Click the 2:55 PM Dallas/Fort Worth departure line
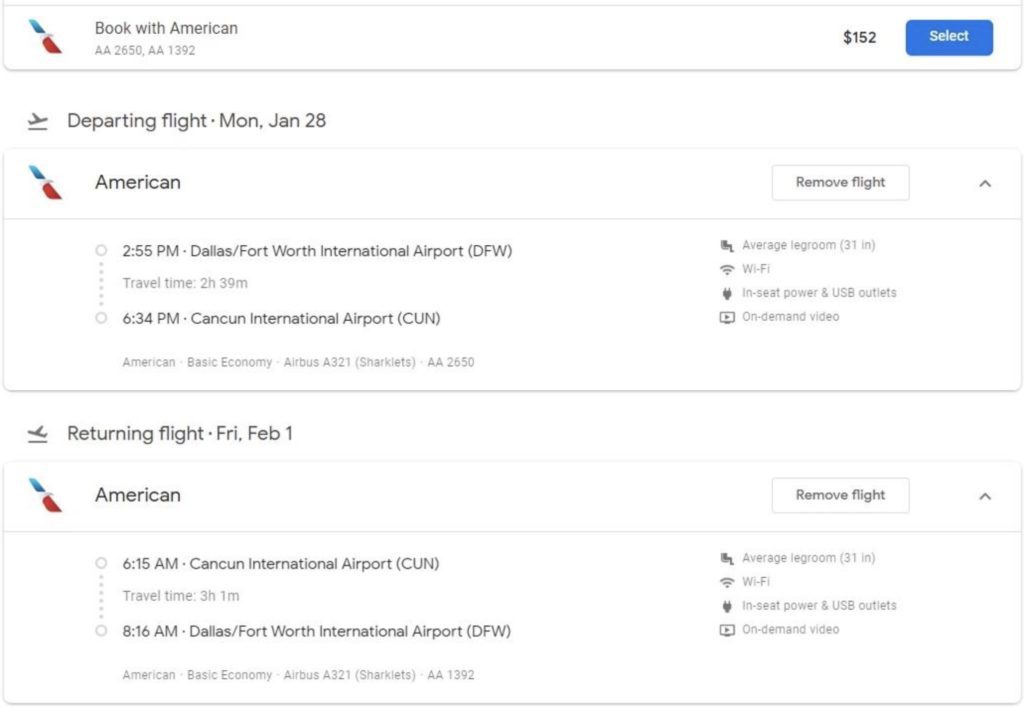This screenshot has height=707, width=1024. [x=317, y=251]
